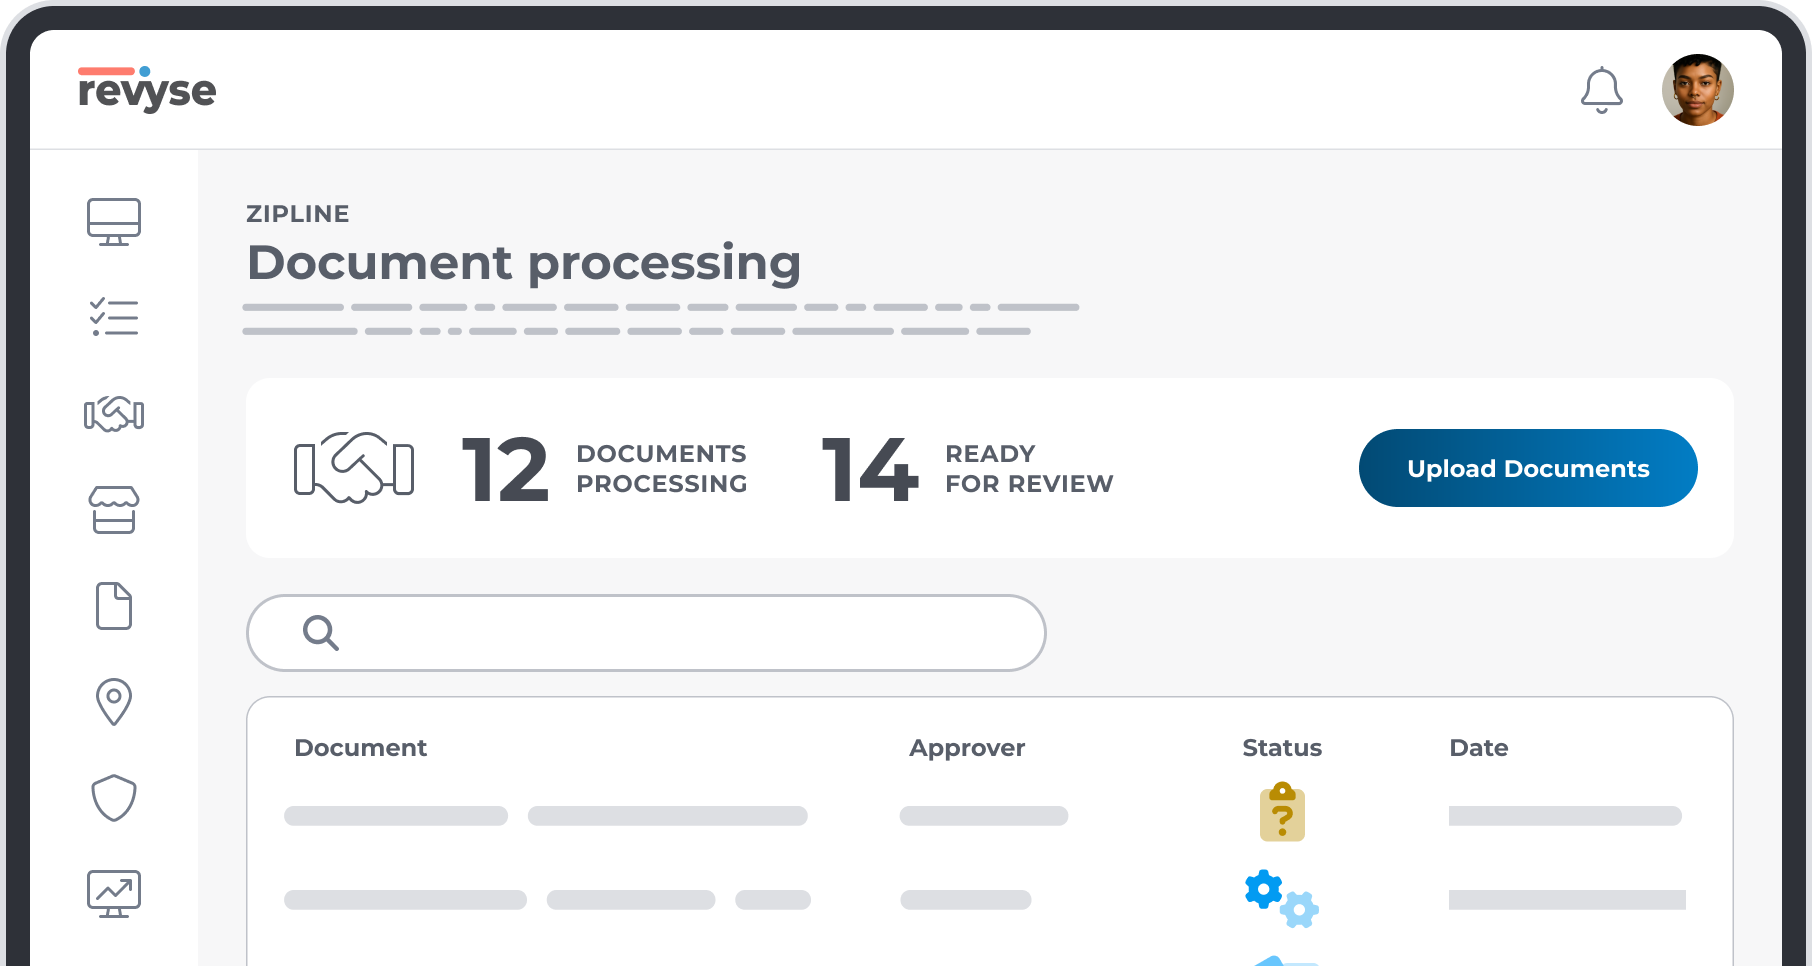The width and height of the screenshot is (1812, 966).
Task: Click the magnifying glass search icon
Action: click(x=321, y=633)
